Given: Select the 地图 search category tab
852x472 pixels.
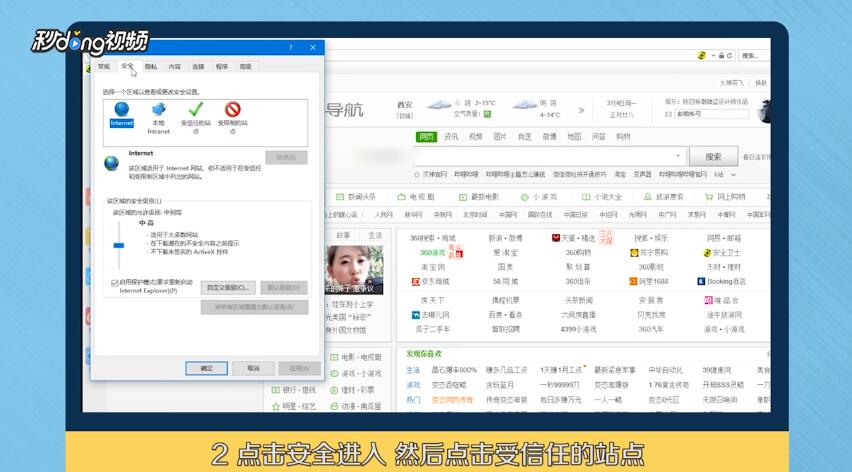Looking at the screenshot, I should coord(574,136).
